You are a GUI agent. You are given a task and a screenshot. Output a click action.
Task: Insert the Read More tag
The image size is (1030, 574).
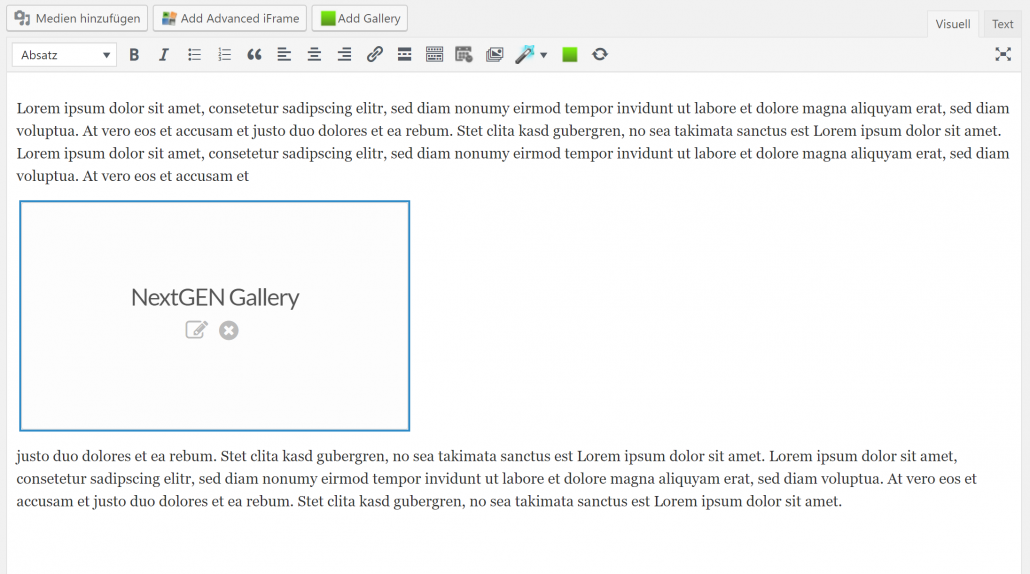point(405,55)
